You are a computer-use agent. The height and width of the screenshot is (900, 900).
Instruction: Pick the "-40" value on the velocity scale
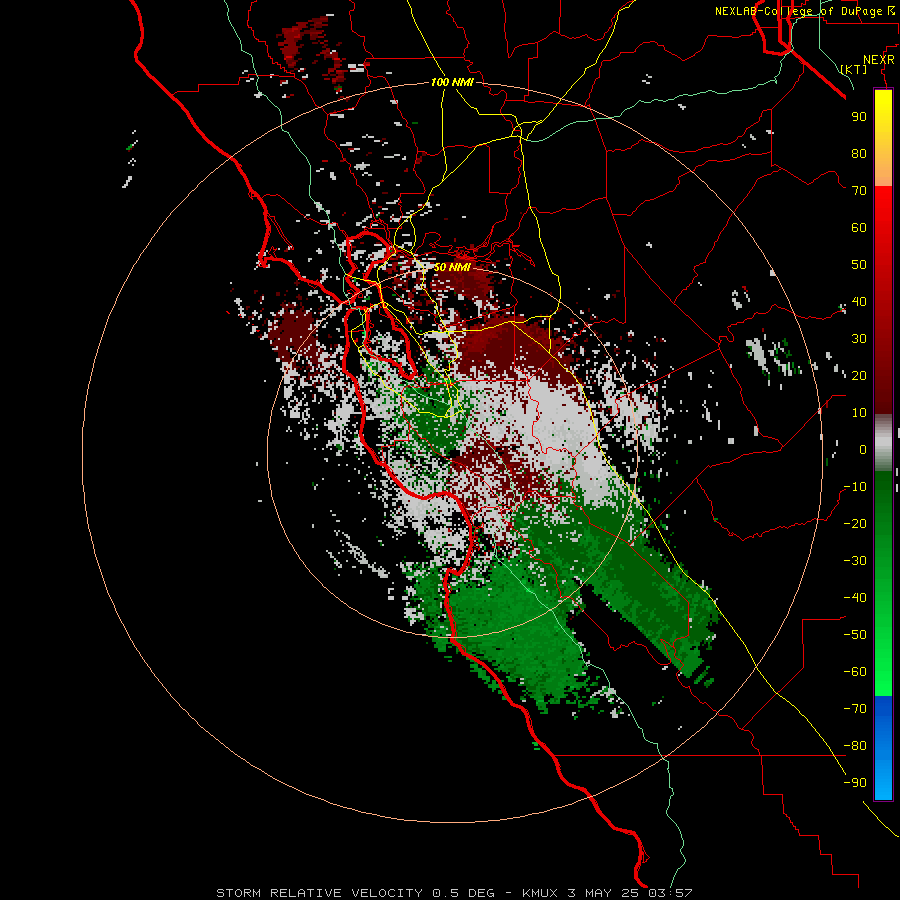pyautogui.click(x=855, y=598)
